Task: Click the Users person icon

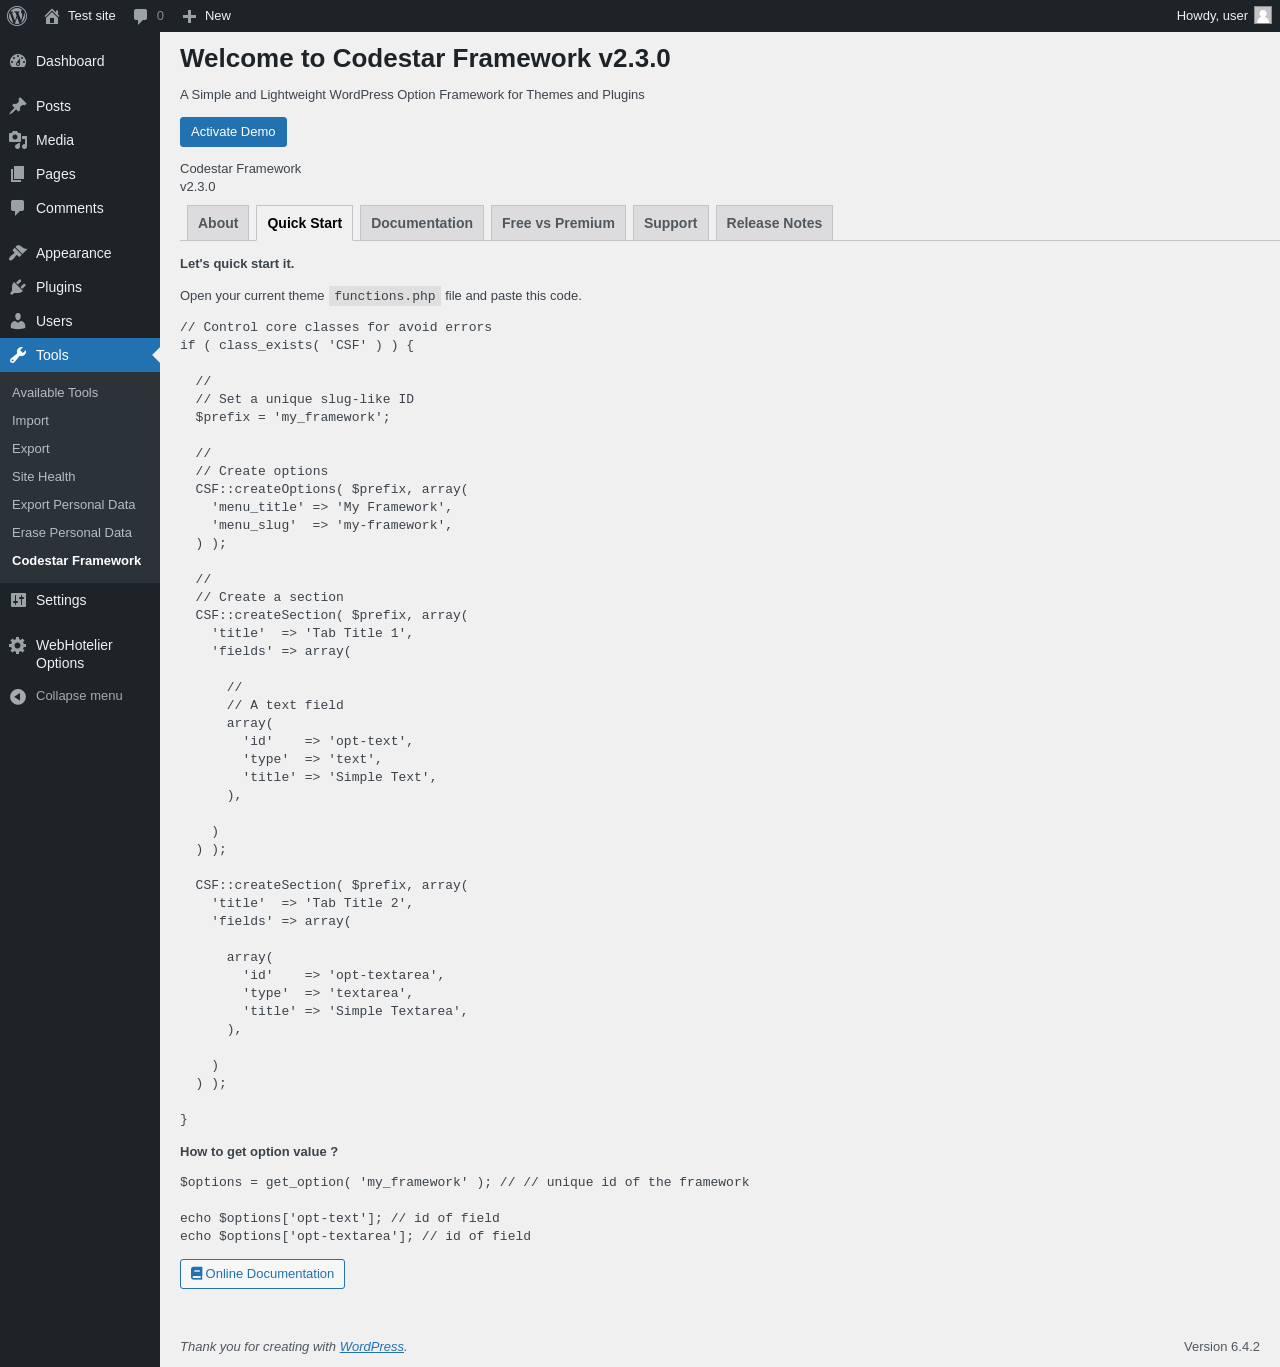Action: [x=18, y=321]
